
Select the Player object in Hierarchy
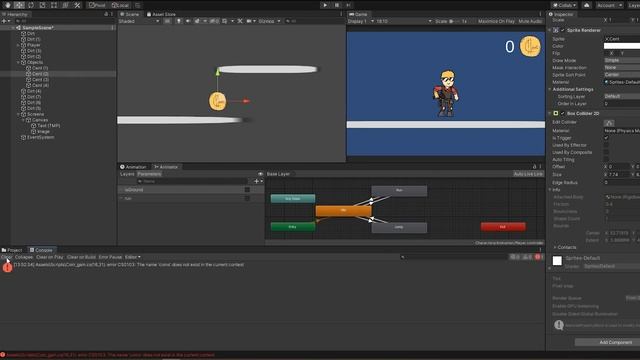pyautogui.click(x=33, y=45)
